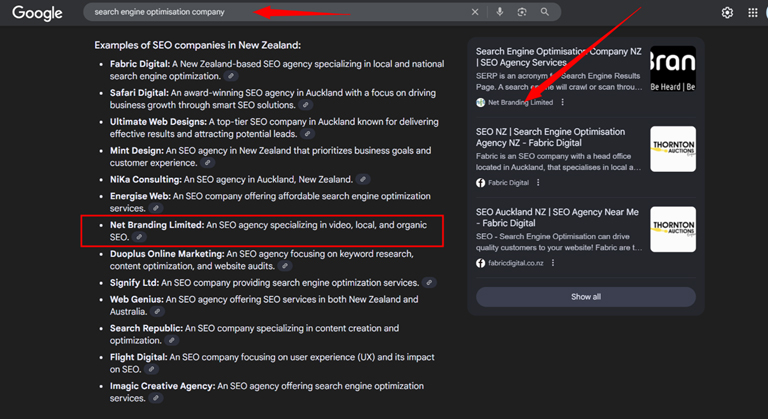The height and width of the screenshot is (419, 768).
Task: Click the Safari Digital list entry text
Action: [272, 99]
